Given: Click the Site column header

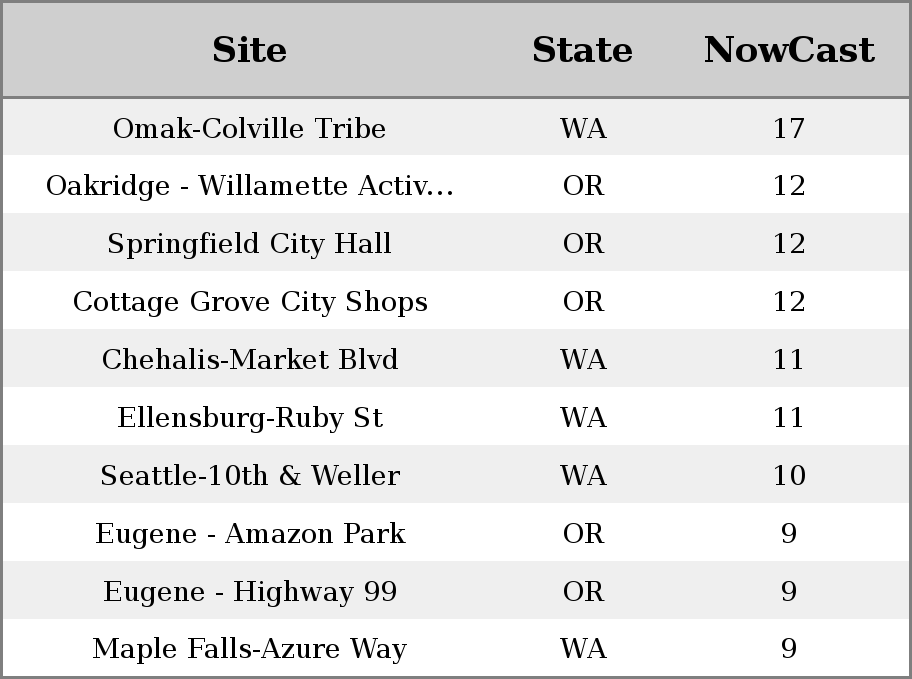Looking at the screenshot, I should [x=249, y=50].
